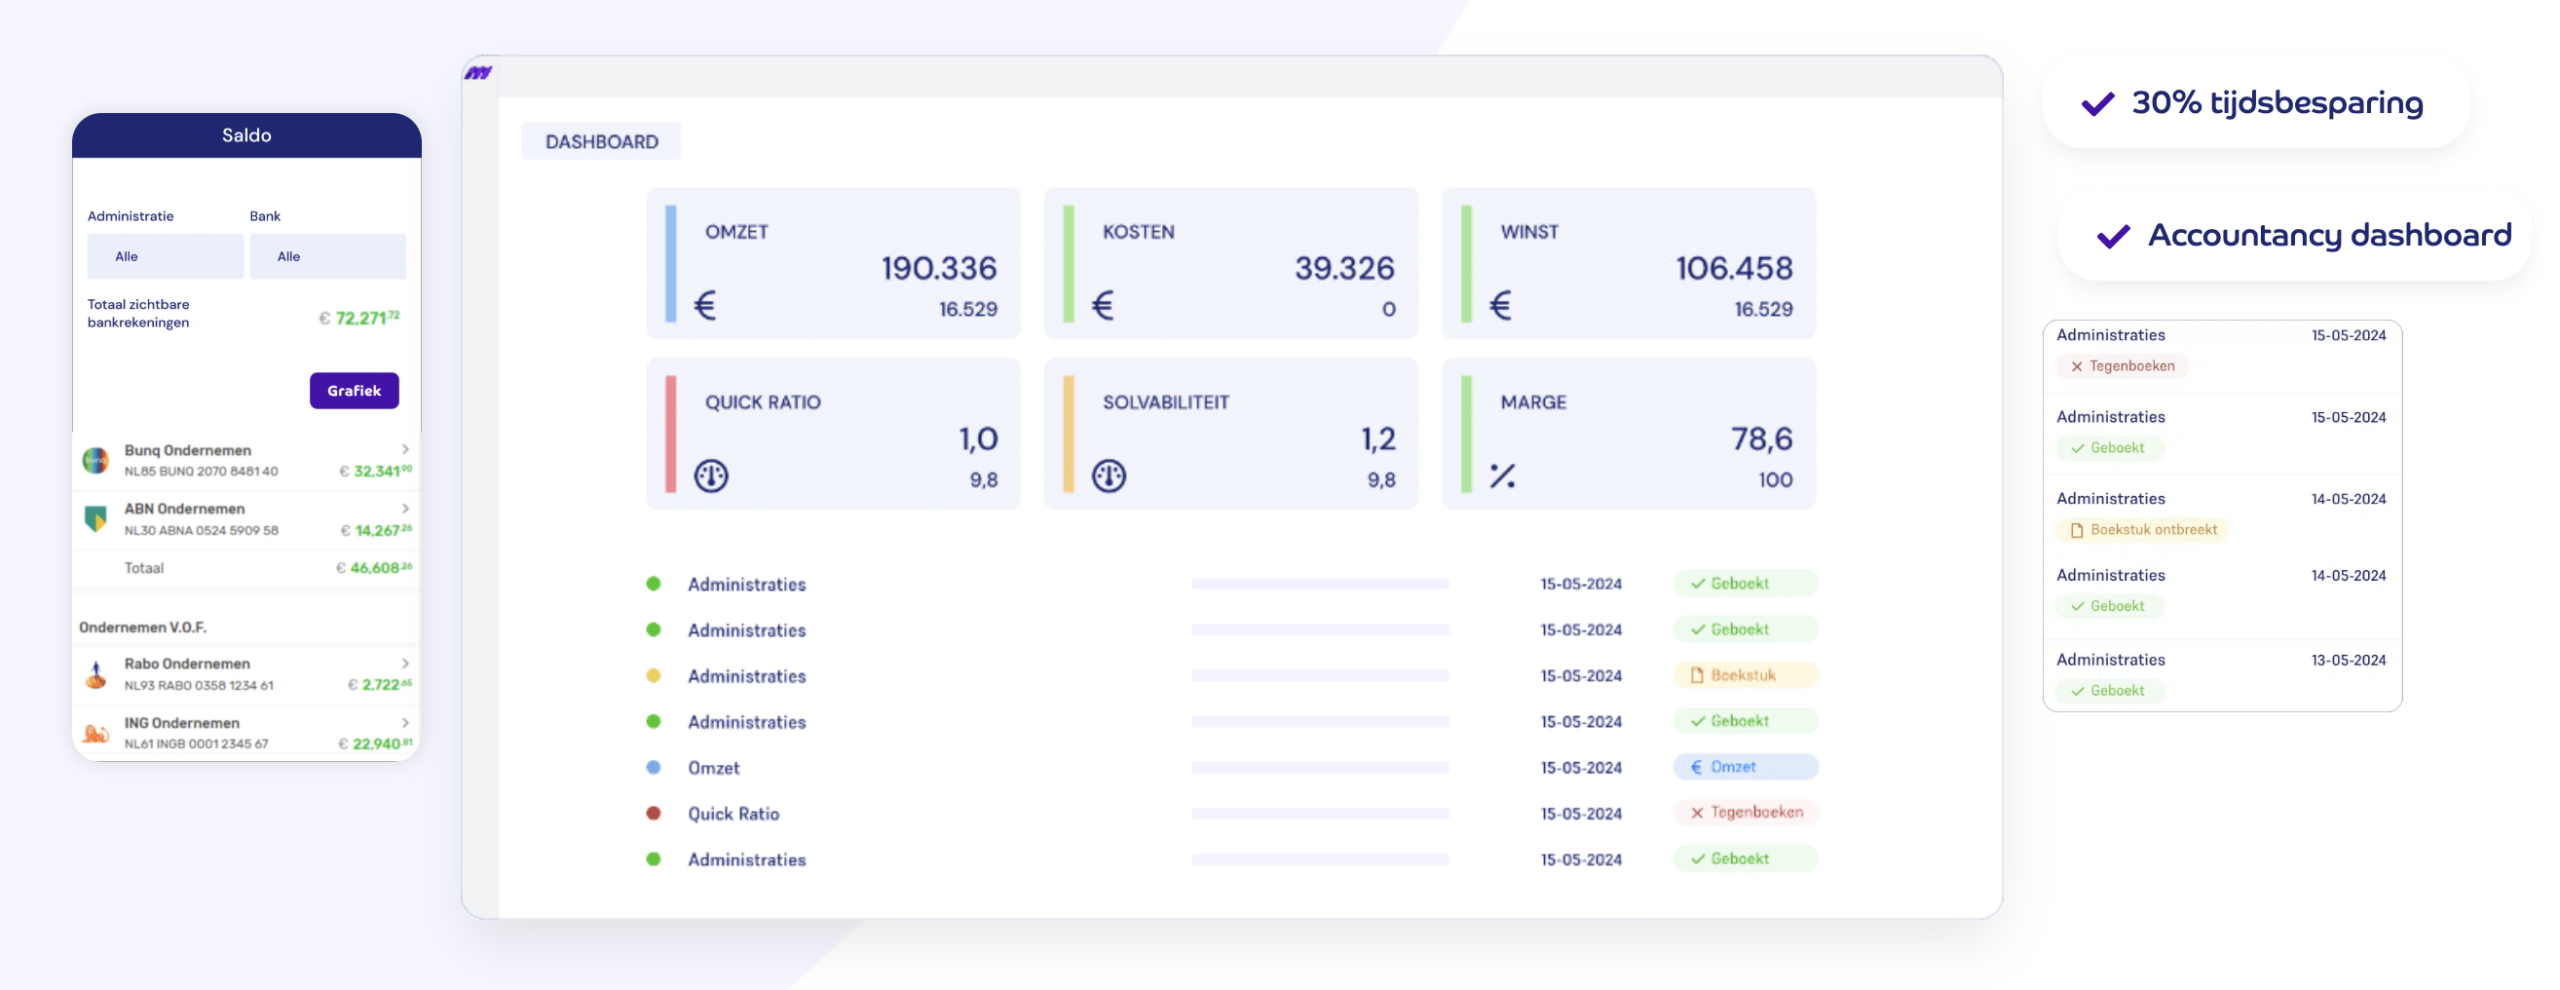Click the ABN bank shield icon
Image resolution: width=2560 pixels, height=990 pixels.
point(96,519)
